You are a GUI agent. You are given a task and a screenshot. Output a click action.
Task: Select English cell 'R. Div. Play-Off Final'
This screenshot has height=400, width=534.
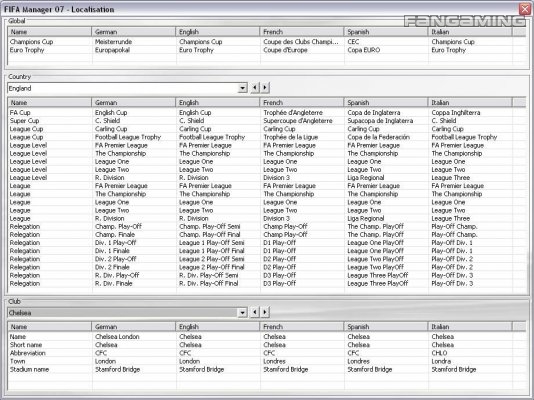click(x=209, y=284)
